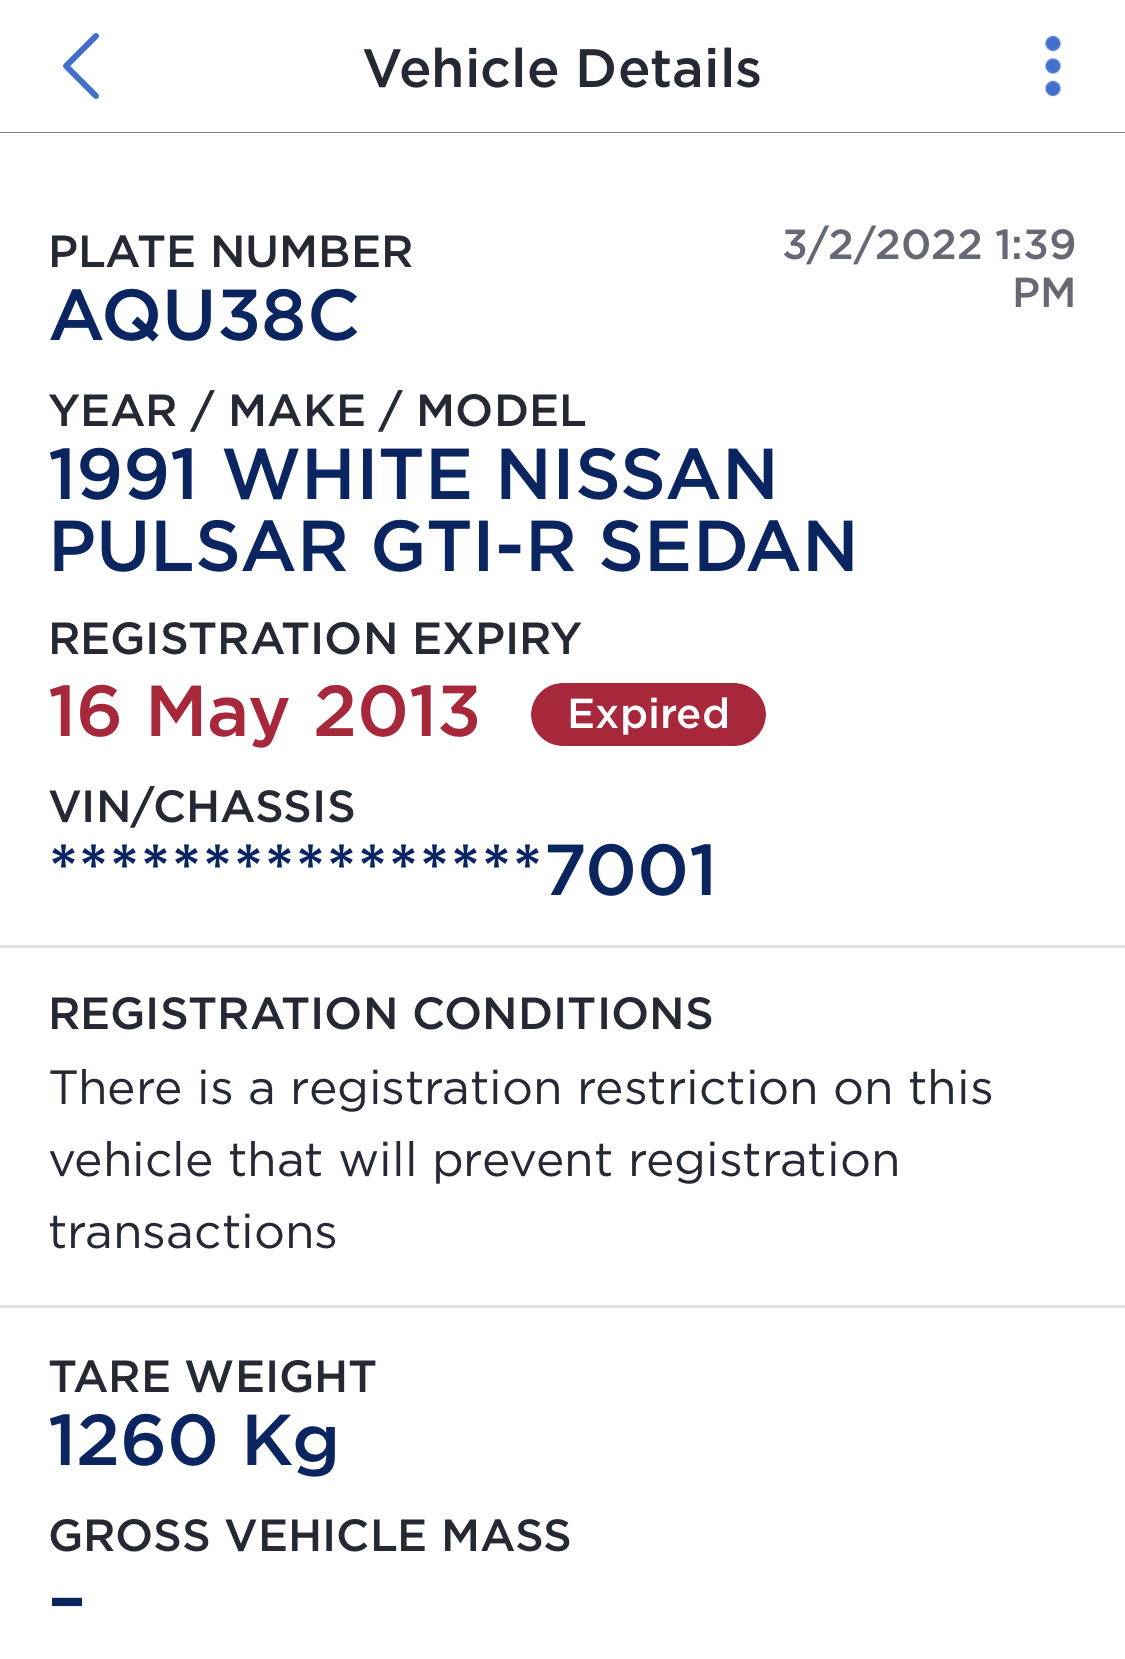Screen dimensions: 1125x1659
Task: Tap the REGISTRATION EXPIRY label
Action: [x=315, y=639]
